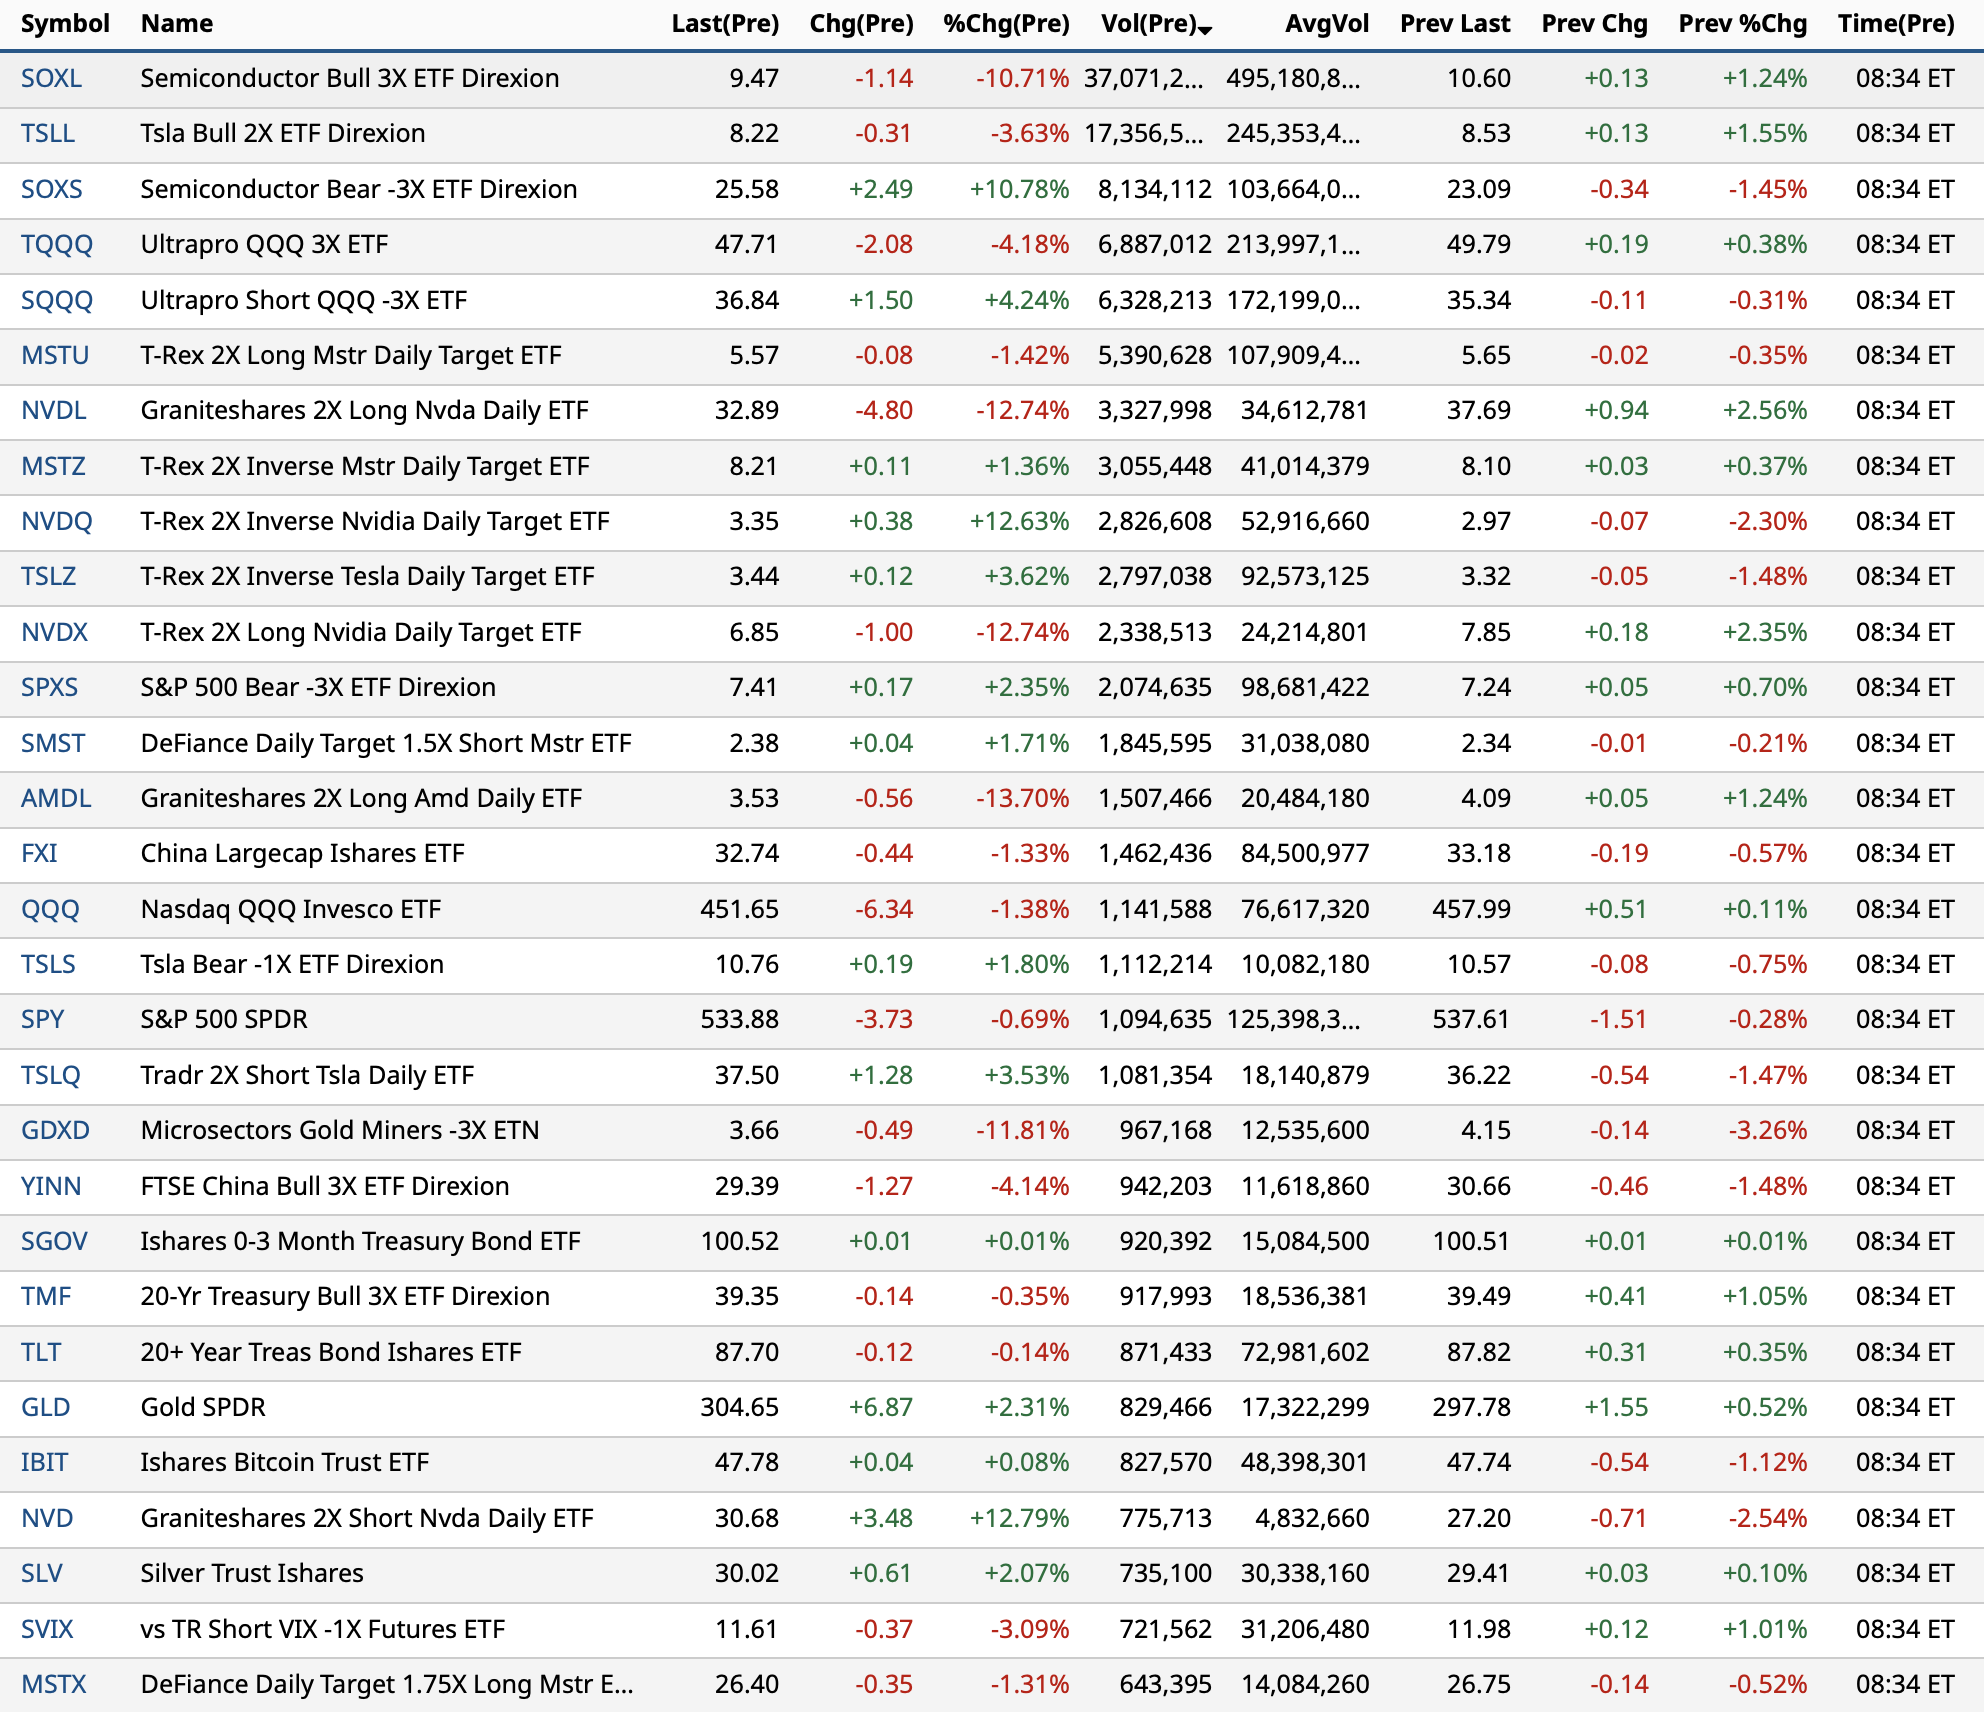
Task: Sort by Time(Pre) column header
Action: tap(1895, 23)
